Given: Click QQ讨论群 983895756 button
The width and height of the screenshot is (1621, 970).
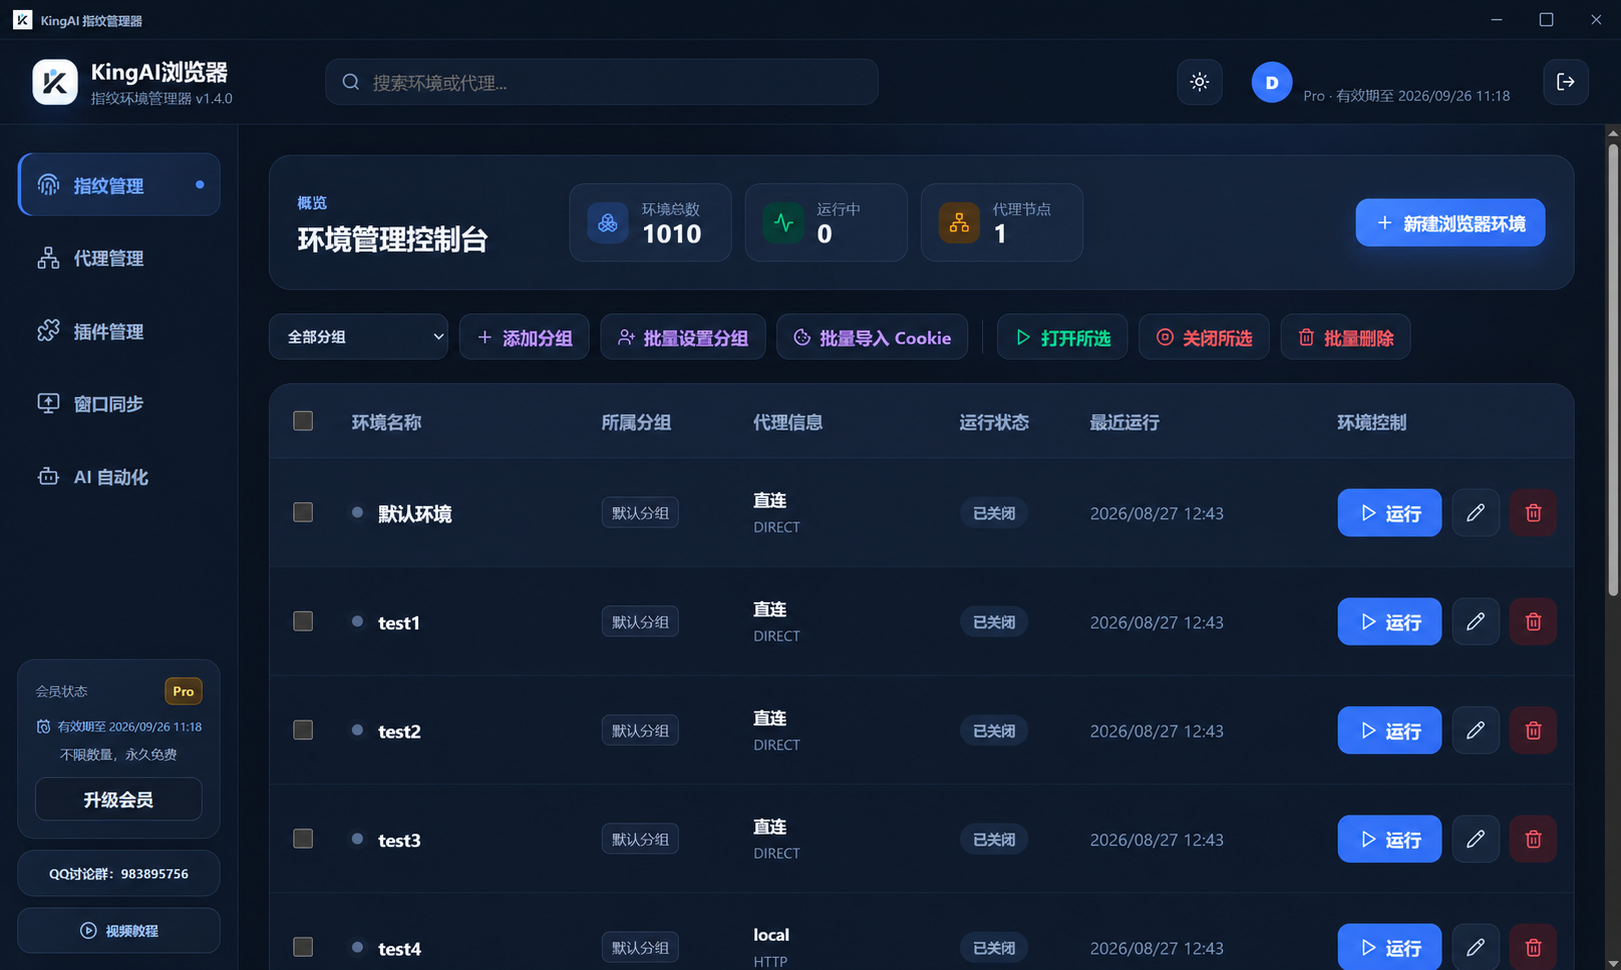Looking at the screenshot, I should tap(118, 873).
